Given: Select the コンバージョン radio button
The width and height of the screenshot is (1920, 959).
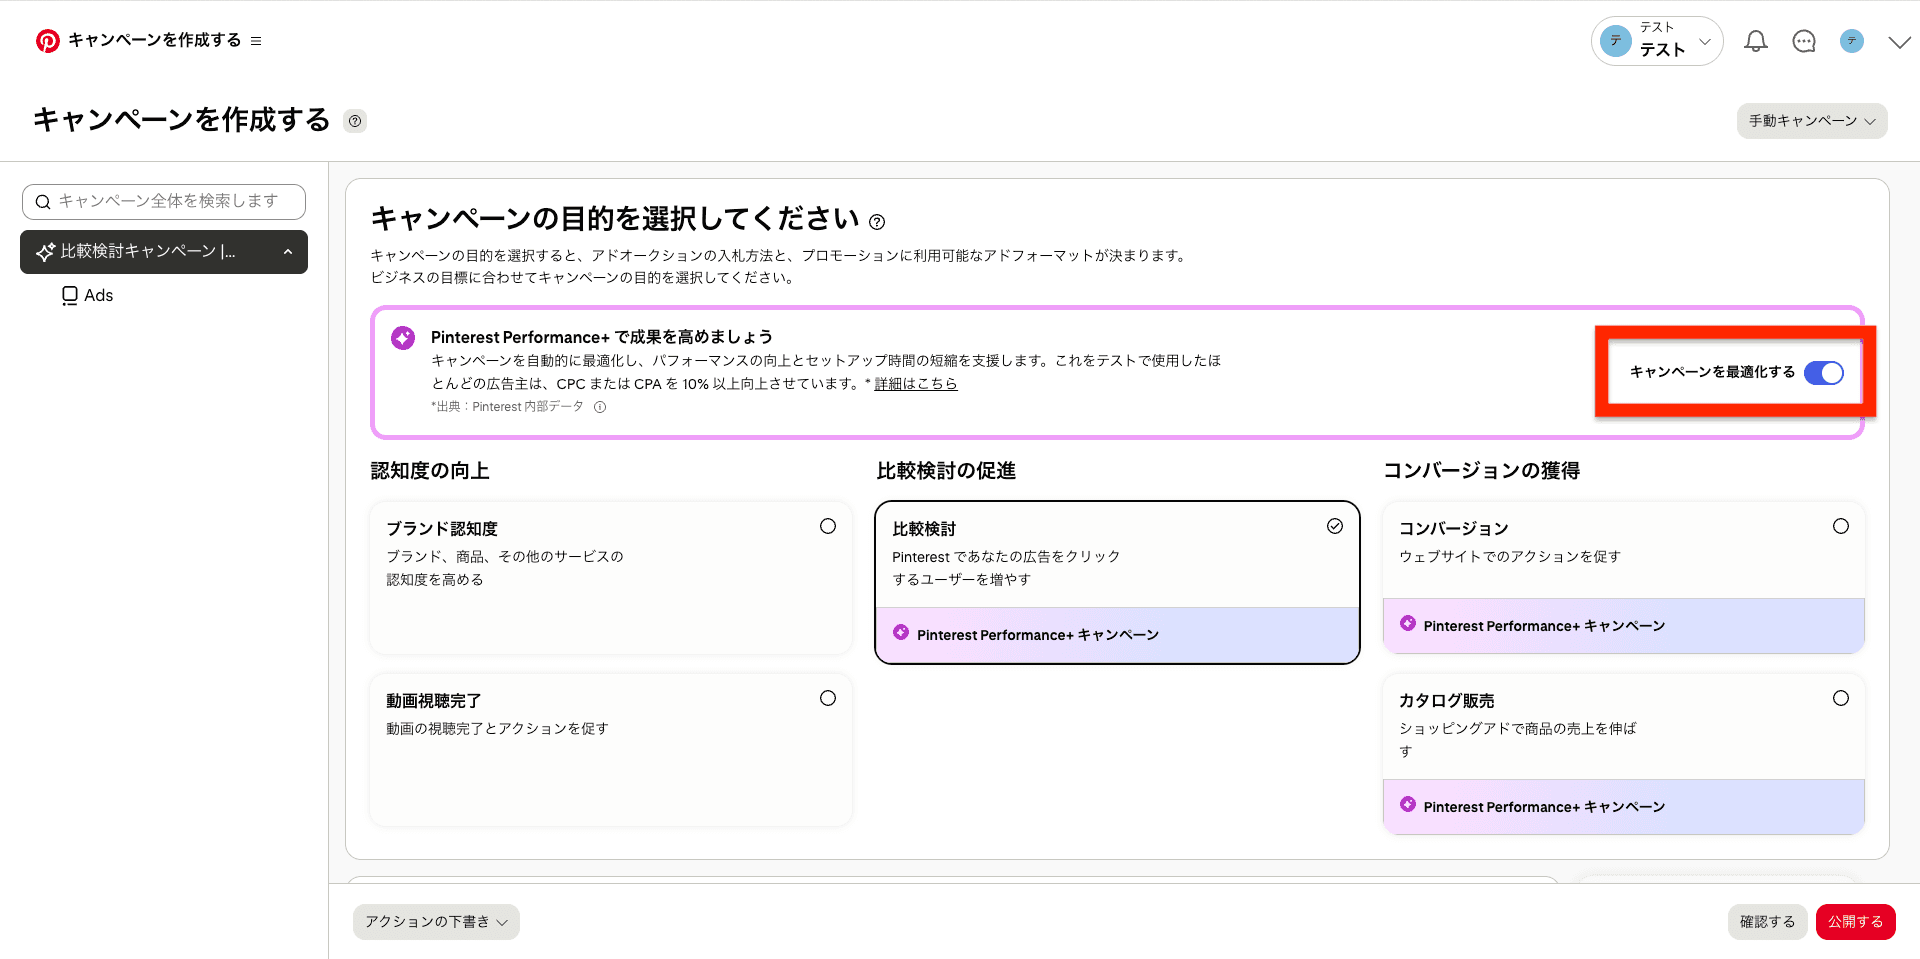Looking at the screenshot, I should coord(1841,526).
